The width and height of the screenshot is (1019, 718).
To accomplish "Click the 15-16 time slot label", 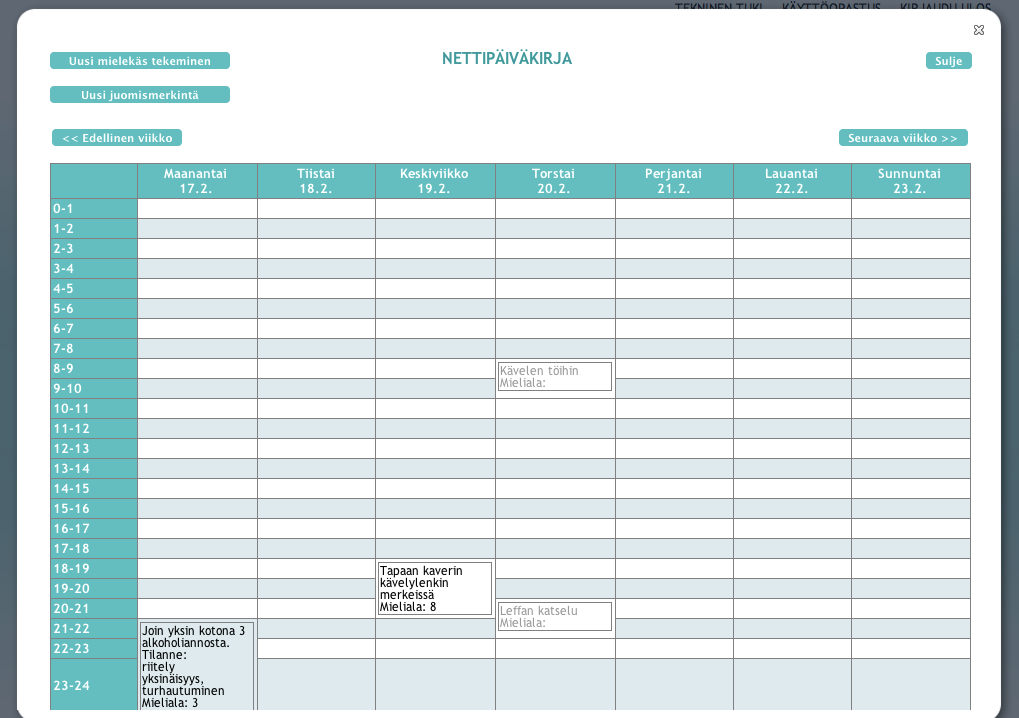I will click(94, 509).
